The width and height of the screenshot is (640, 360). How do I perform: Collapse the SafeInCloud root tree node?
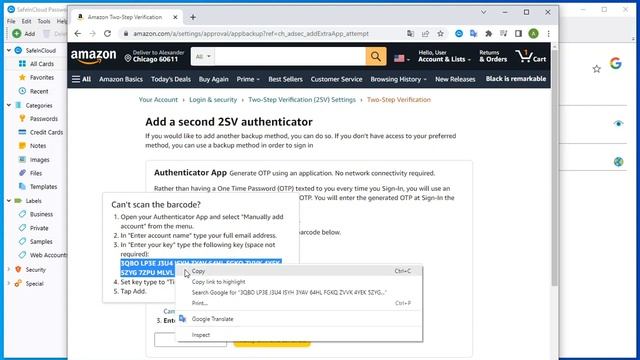click(x=9, y=50)
